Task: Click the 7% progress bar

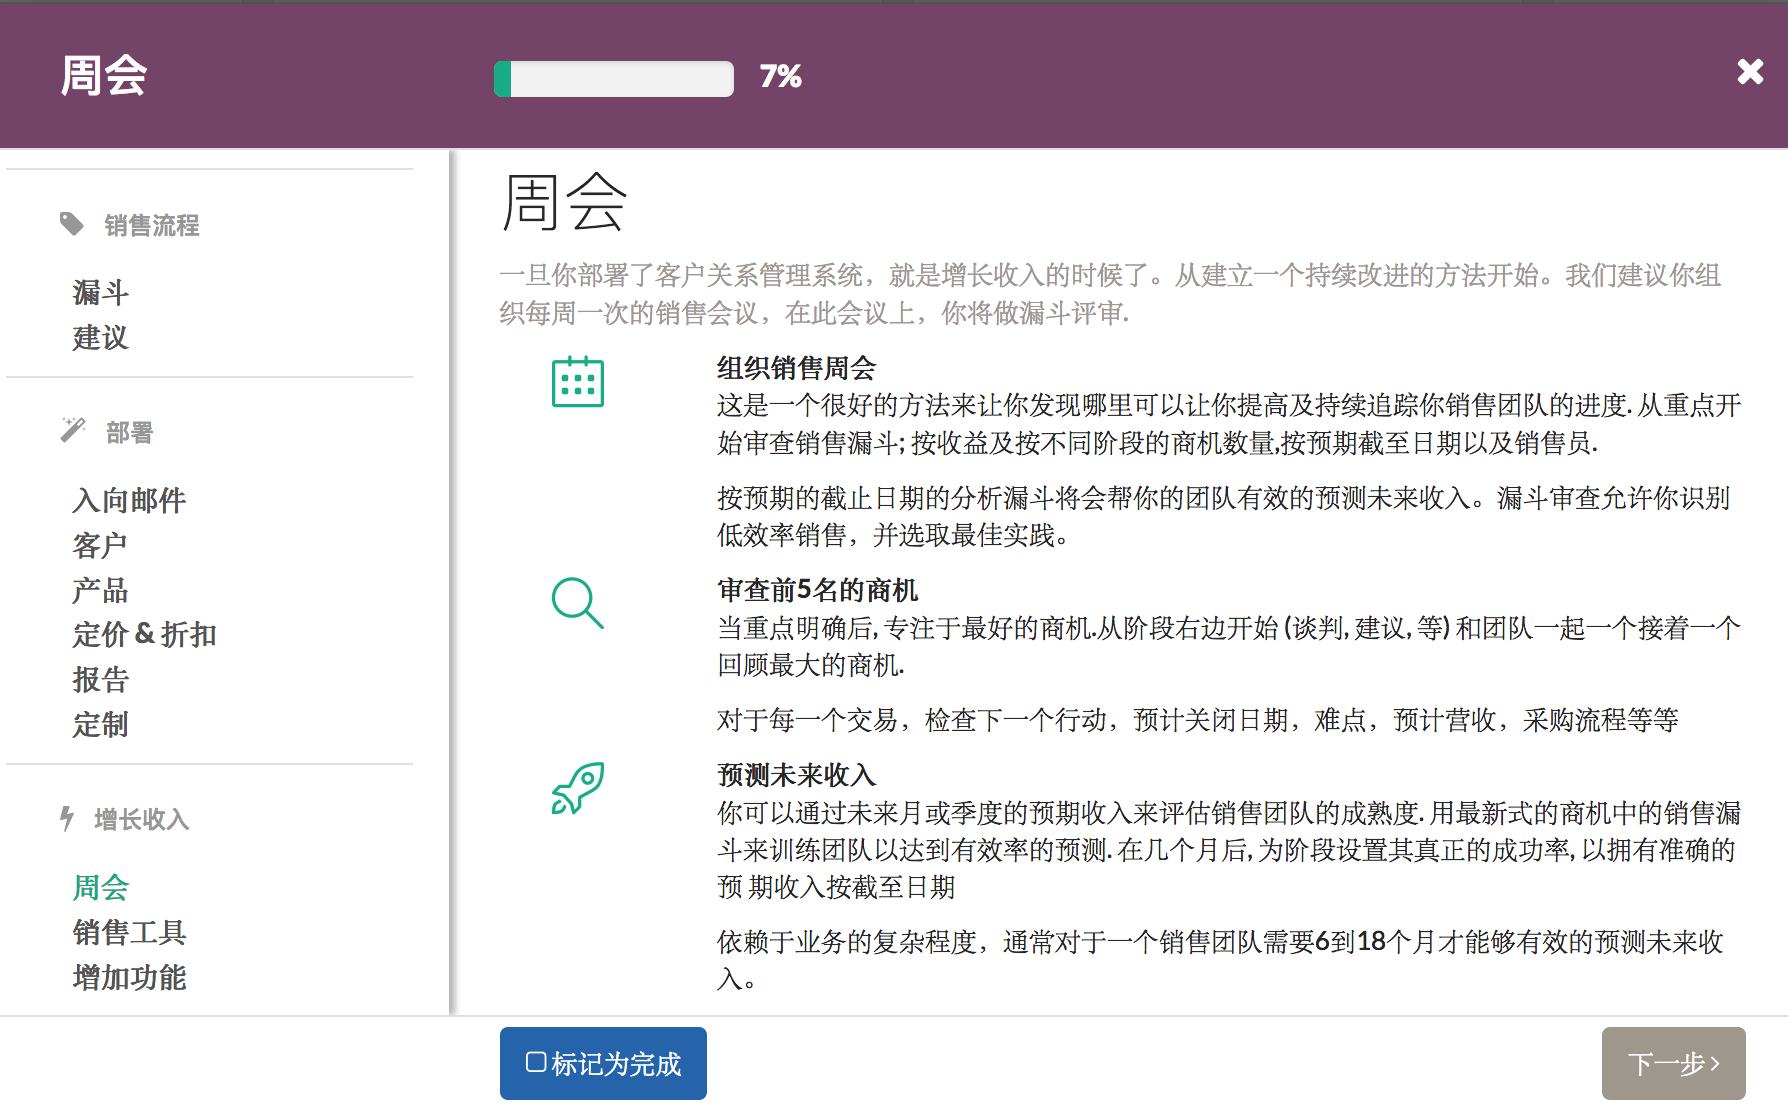Action: pos(613,78)
